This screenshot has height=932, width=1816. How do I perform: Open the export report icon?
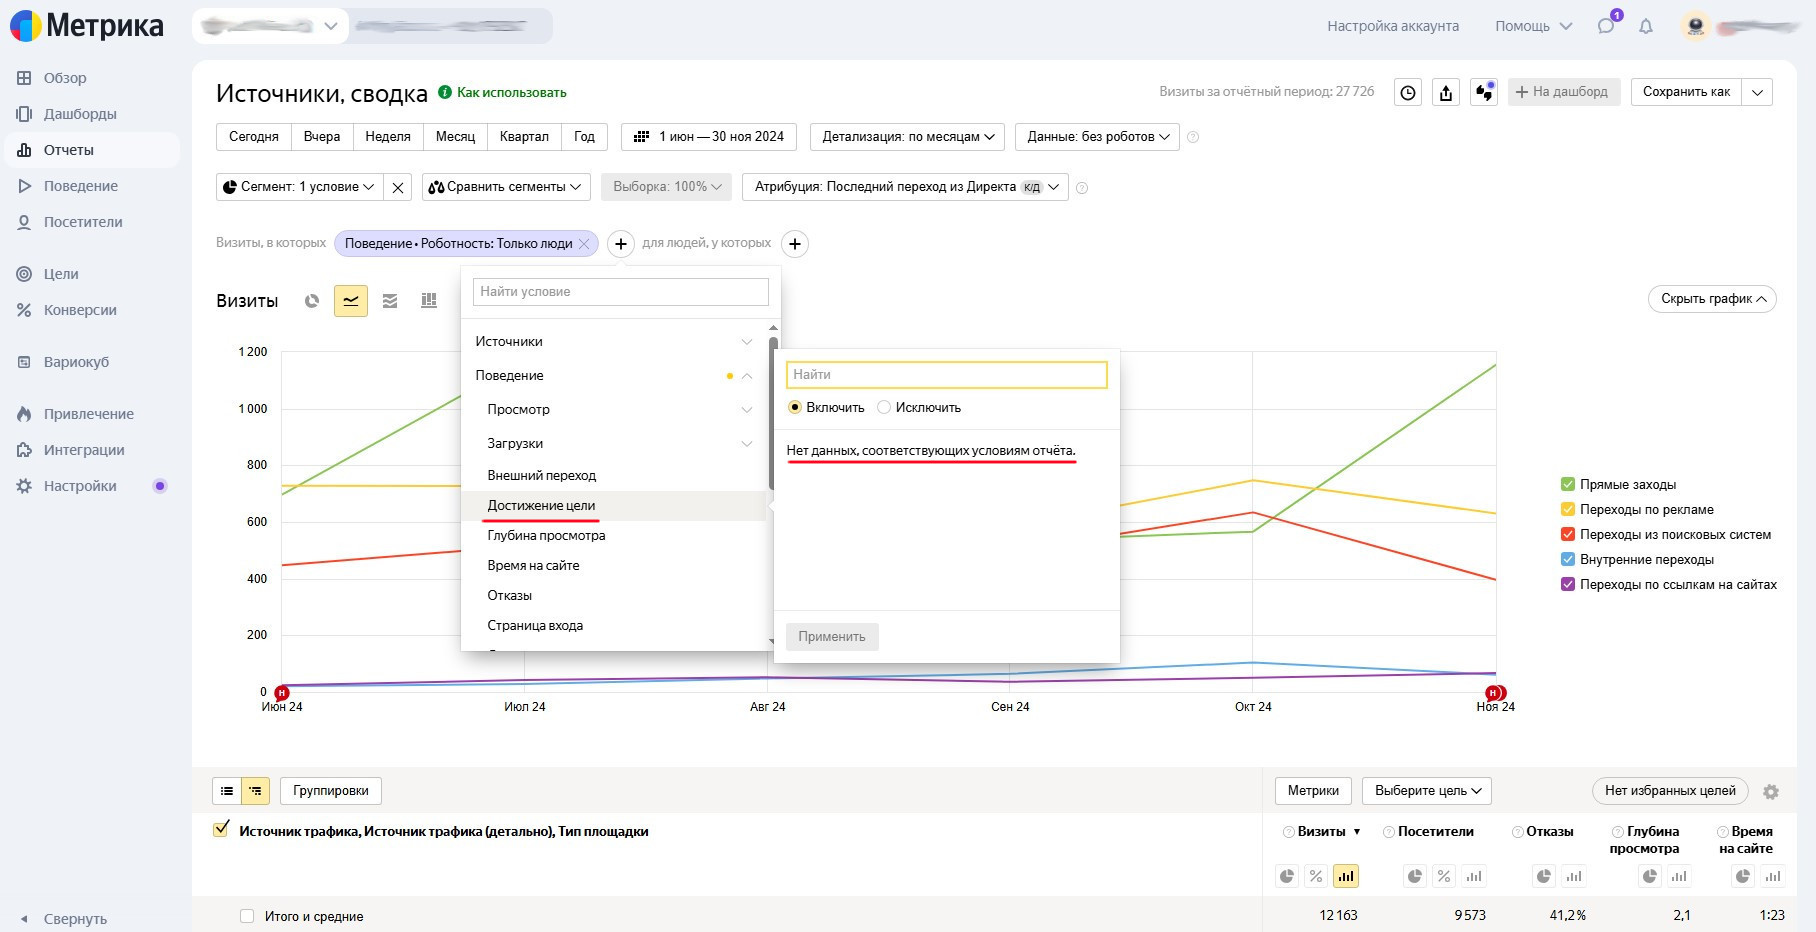pos(1446,93)
